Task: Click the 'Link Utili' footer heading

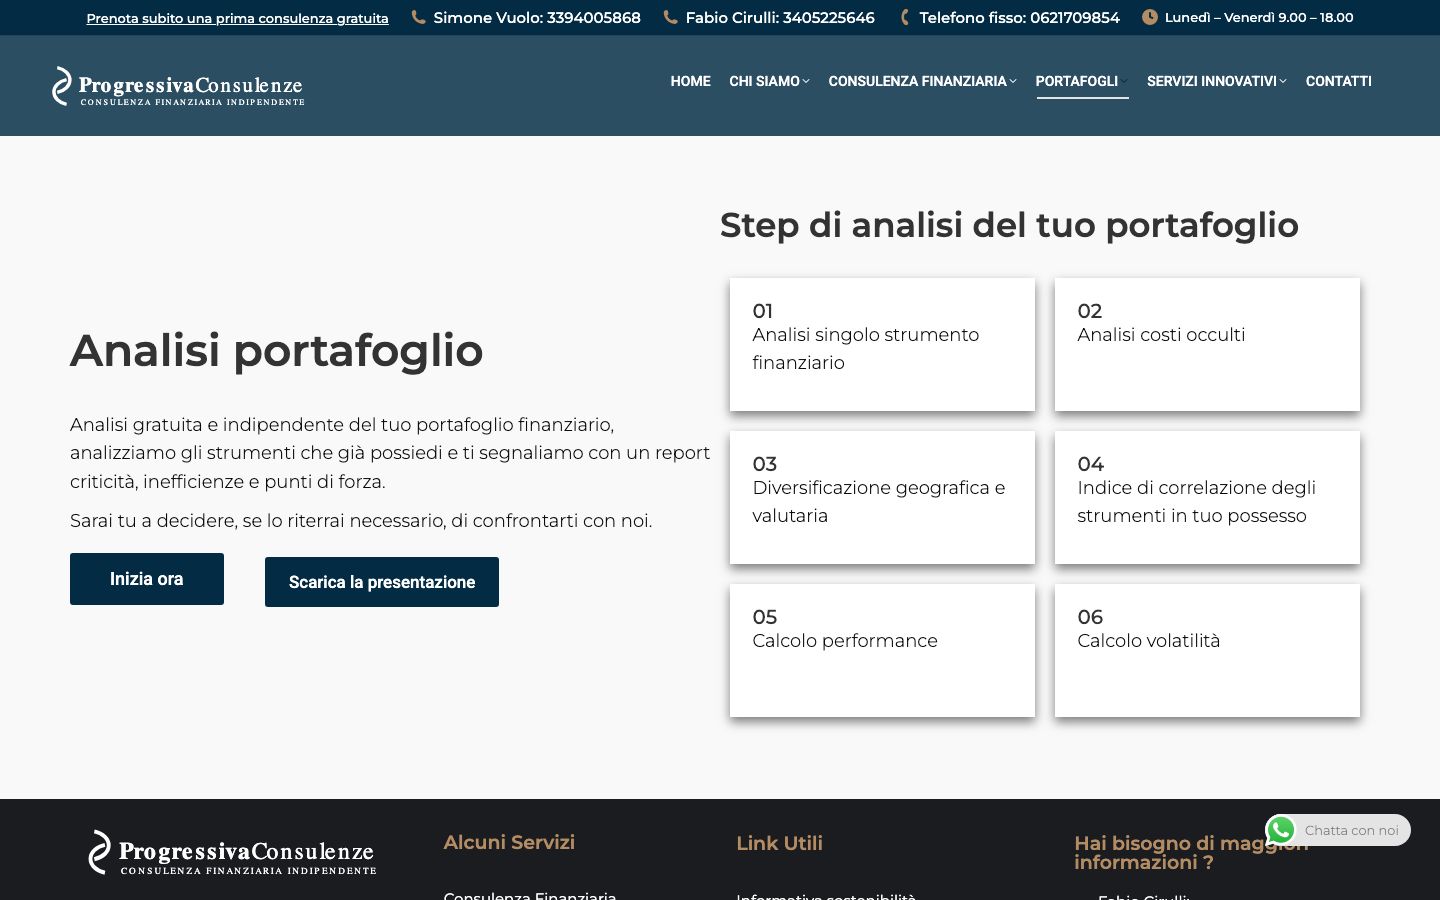Action: click(779, 843)
